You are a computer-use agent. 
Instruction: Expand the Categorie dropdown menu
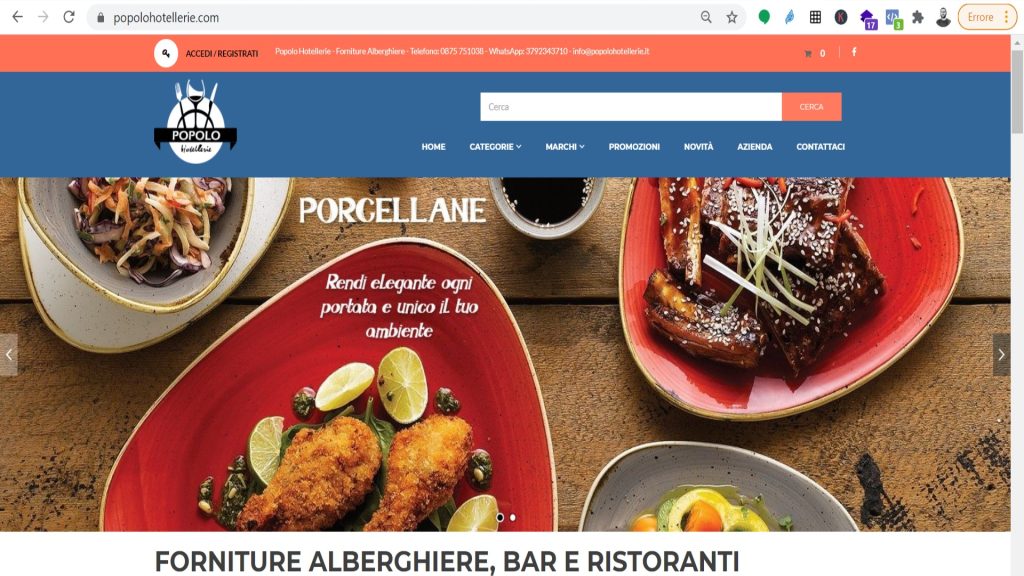click(x=495, y=147)
